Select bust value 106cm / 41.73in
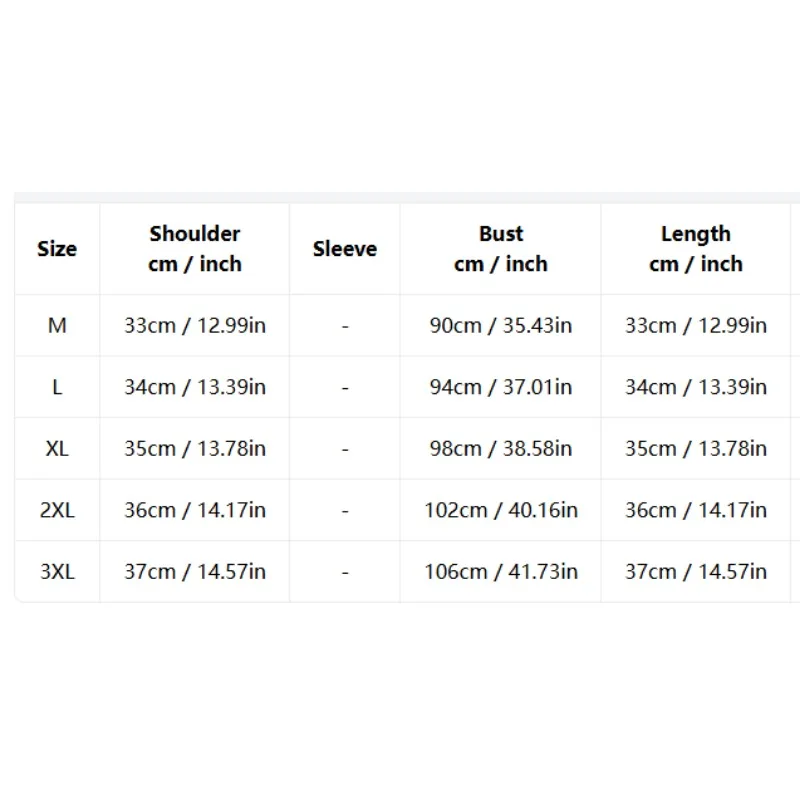Viewport: 800px width, 800px height. click(501, 571)
